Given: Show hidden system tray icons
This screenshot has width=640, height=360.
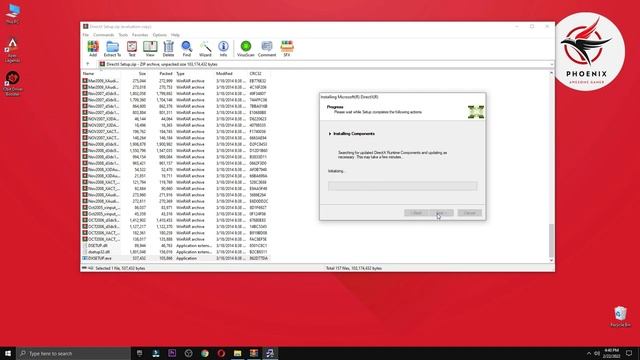Looking at the screenshot, I should (x=589, y=353).
